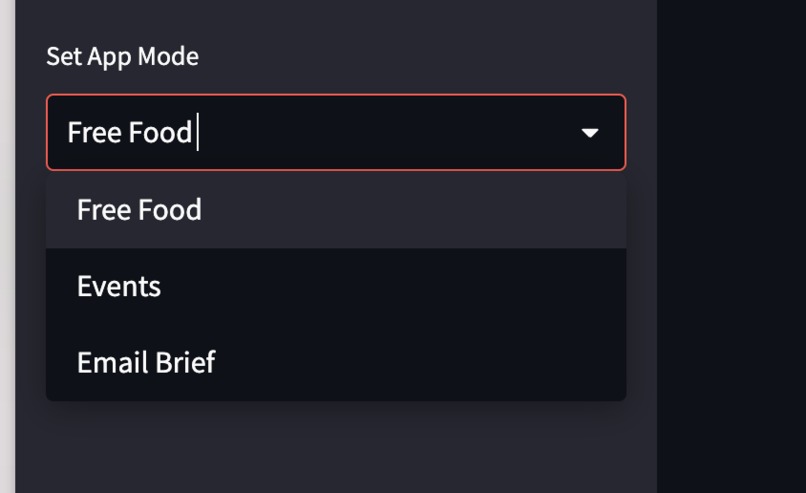Click the light gray sidebar edge strip
This screenshot has width=806, height=493.
[x=7, y=247]
